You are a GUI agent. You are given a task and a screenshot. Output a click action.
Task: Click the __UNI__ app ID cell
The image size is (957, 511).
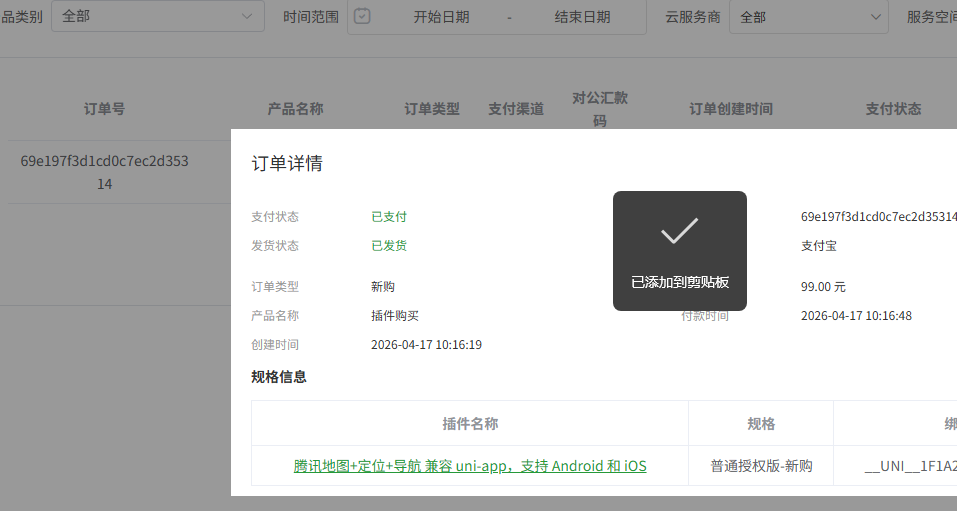coord(910,466)
